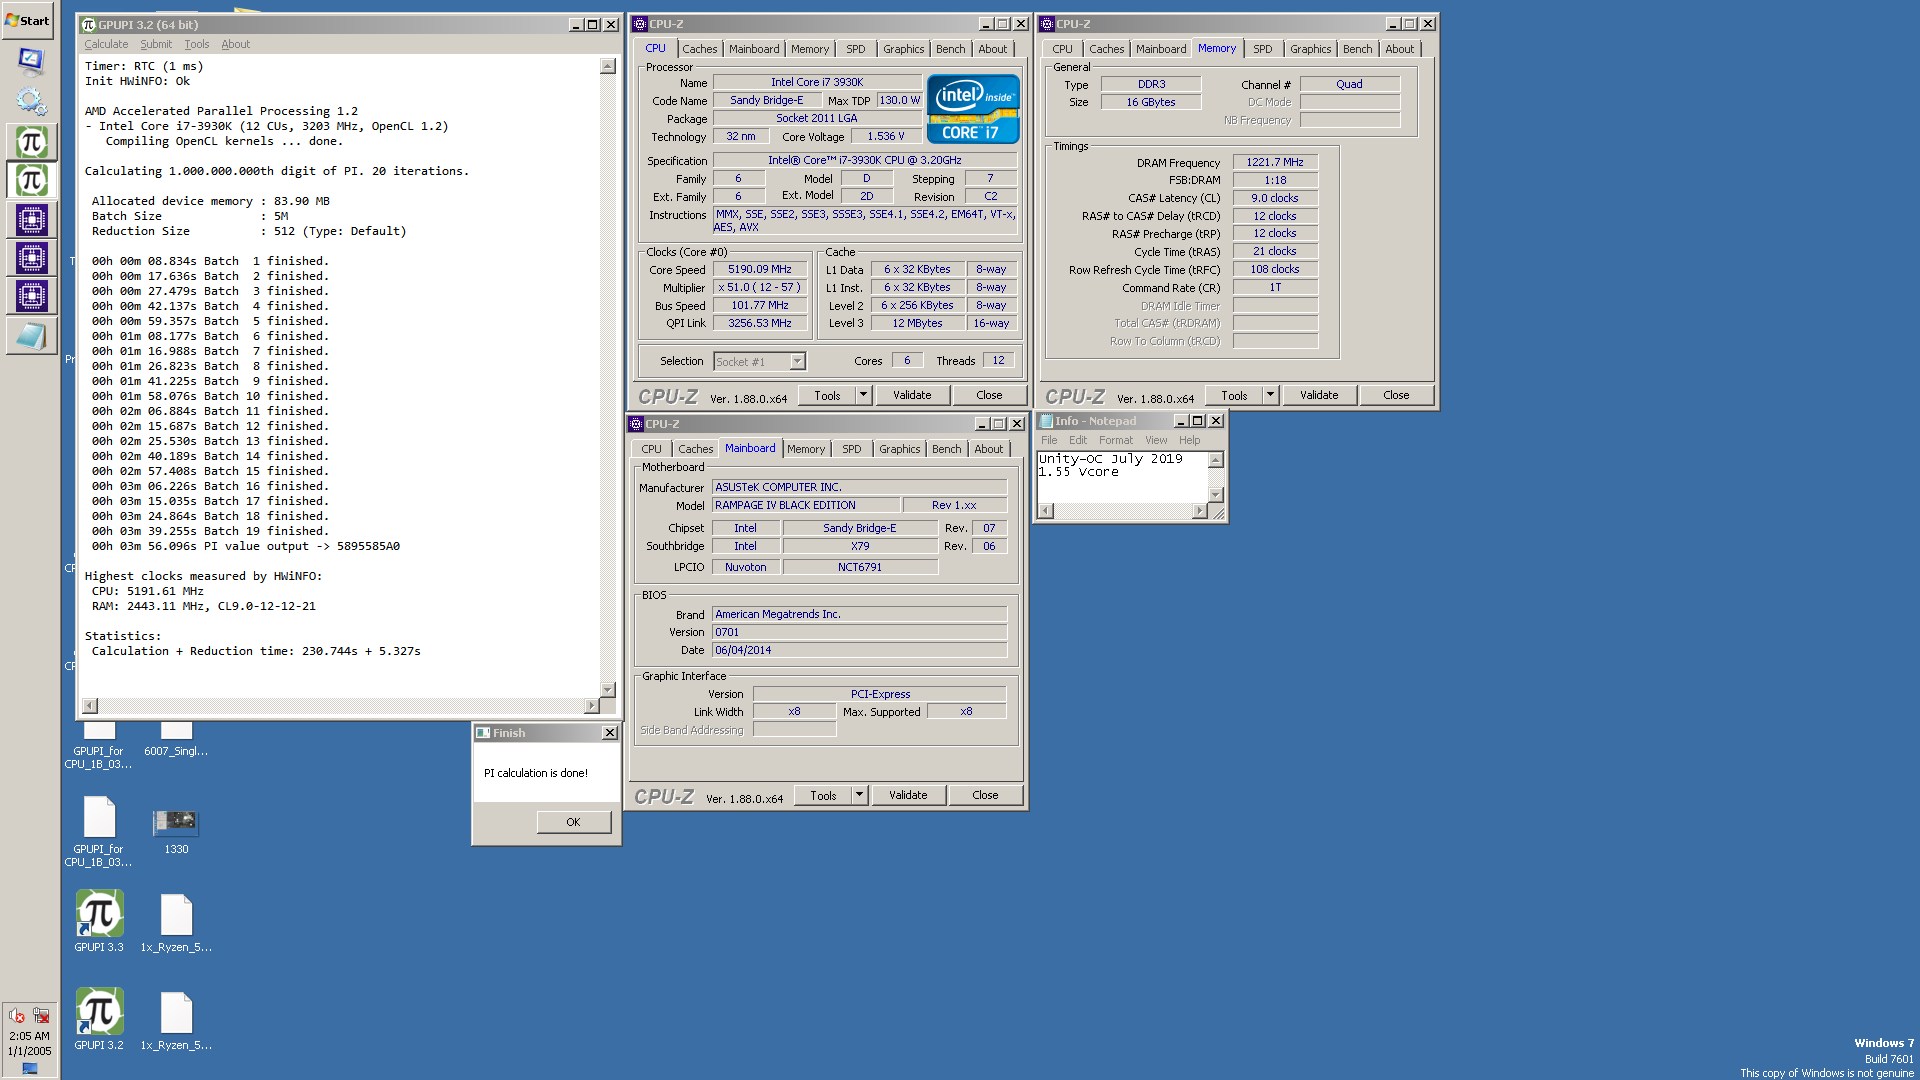Viewport: 1920px width, 1080px height.
Task: Click Close button in CPU-Z Memory window
Action: pyautogui.click(x=1396, y=395)
